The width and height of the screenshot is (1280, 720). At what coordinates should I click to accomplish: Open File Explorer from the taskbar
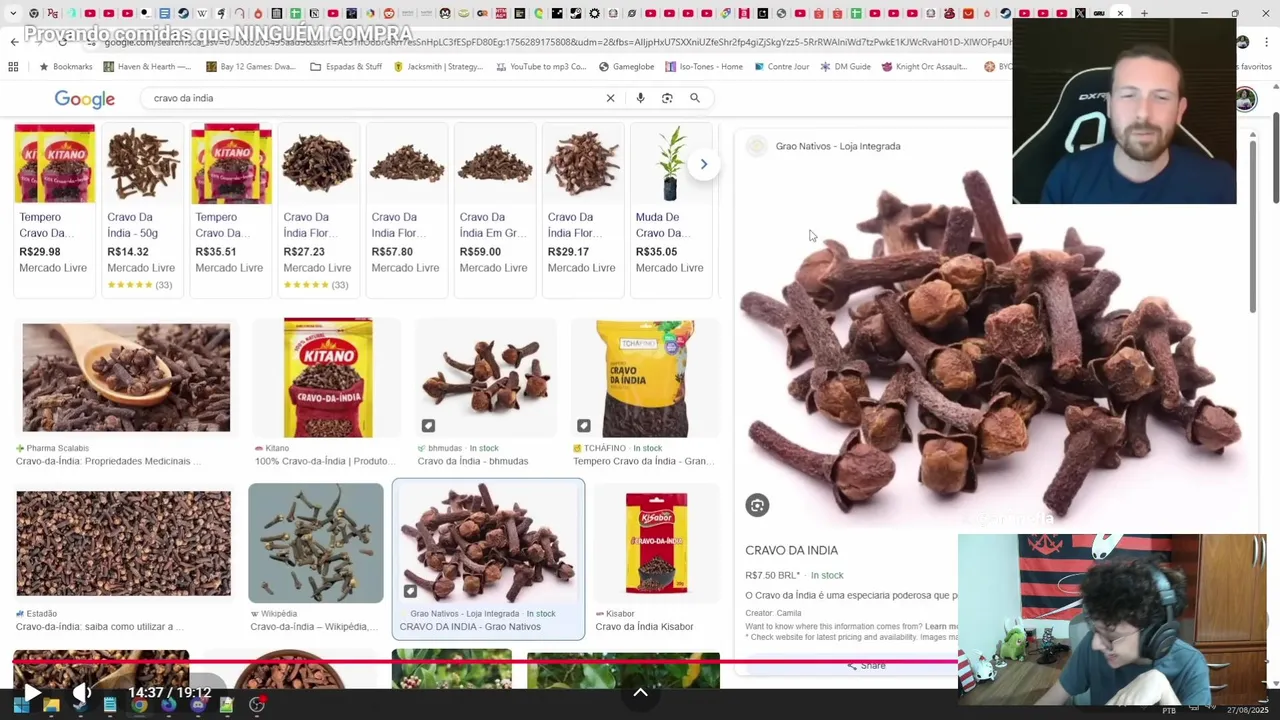pyautogui.click(x=51, y=706)
